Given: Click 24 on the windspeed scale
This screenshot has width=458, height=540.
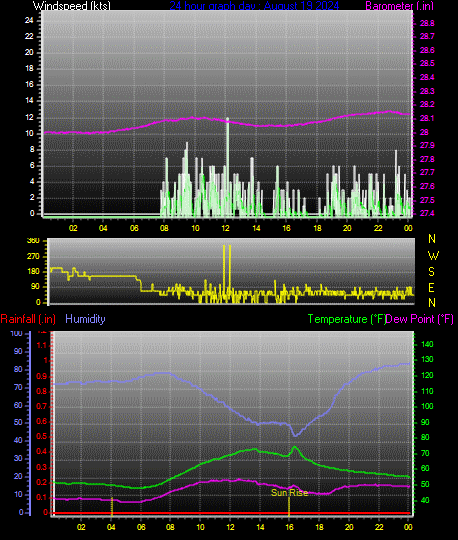Looking at the screenshot, I should [x=29, y=20].
